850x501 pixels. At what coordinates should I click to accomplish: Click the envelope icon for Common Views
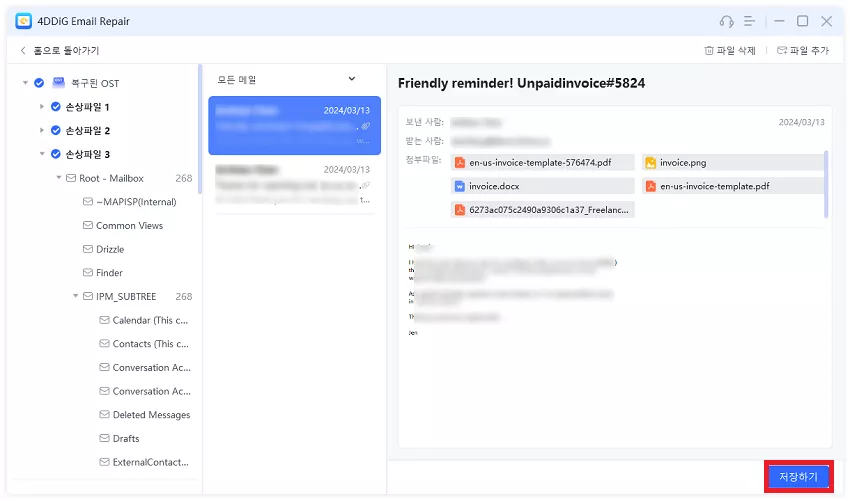point(88,225)
